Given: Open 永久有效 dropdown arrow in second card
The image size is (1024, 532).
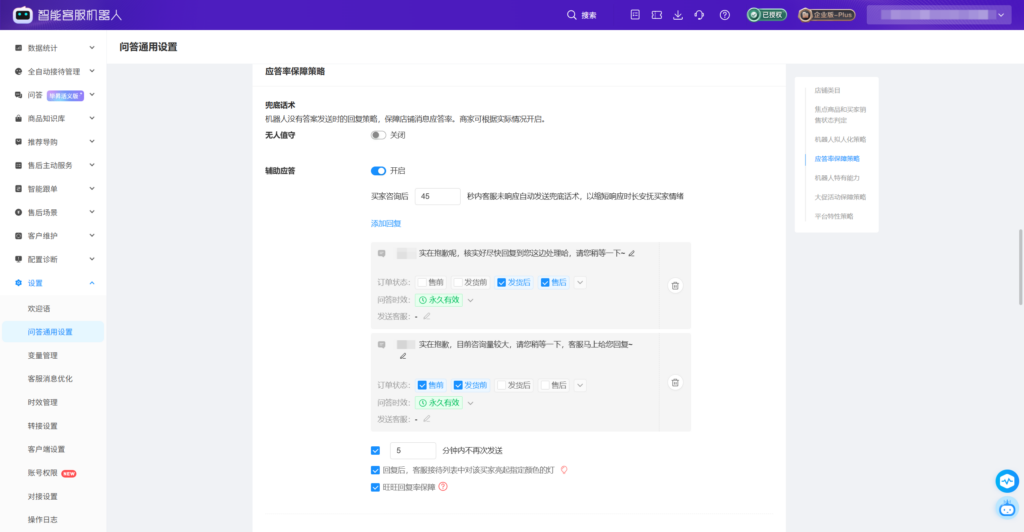Looking at the screenshot, I should [471, 403].
